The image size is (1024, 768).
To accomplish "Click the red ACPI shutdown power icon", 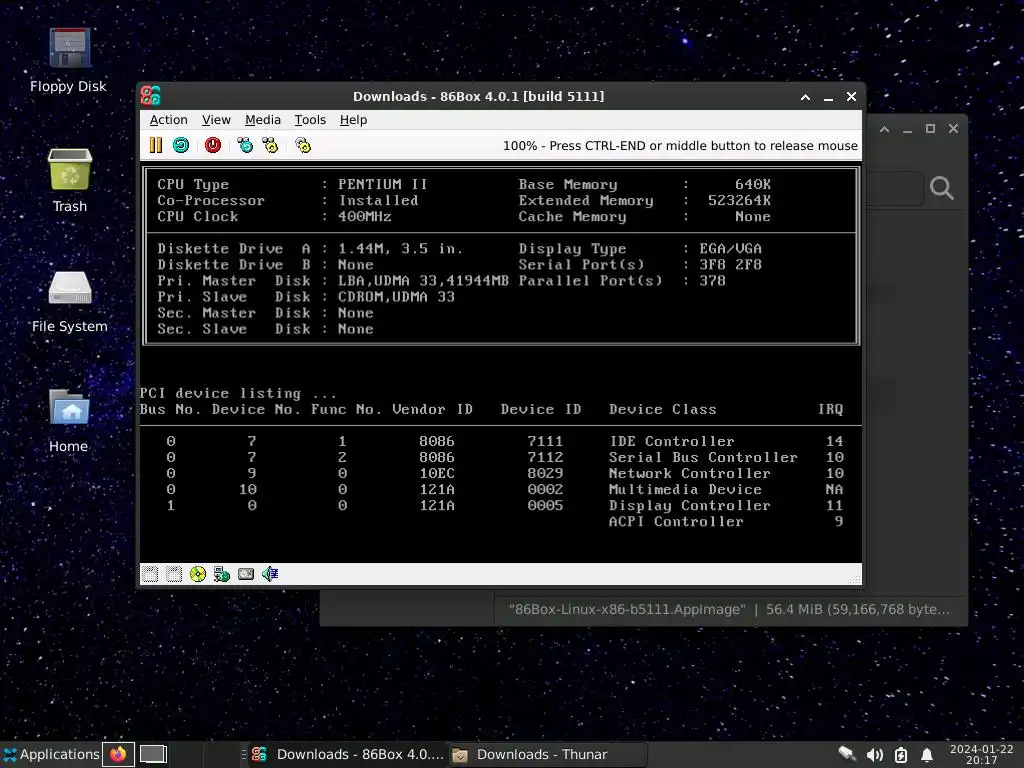I will click(213, 145).
